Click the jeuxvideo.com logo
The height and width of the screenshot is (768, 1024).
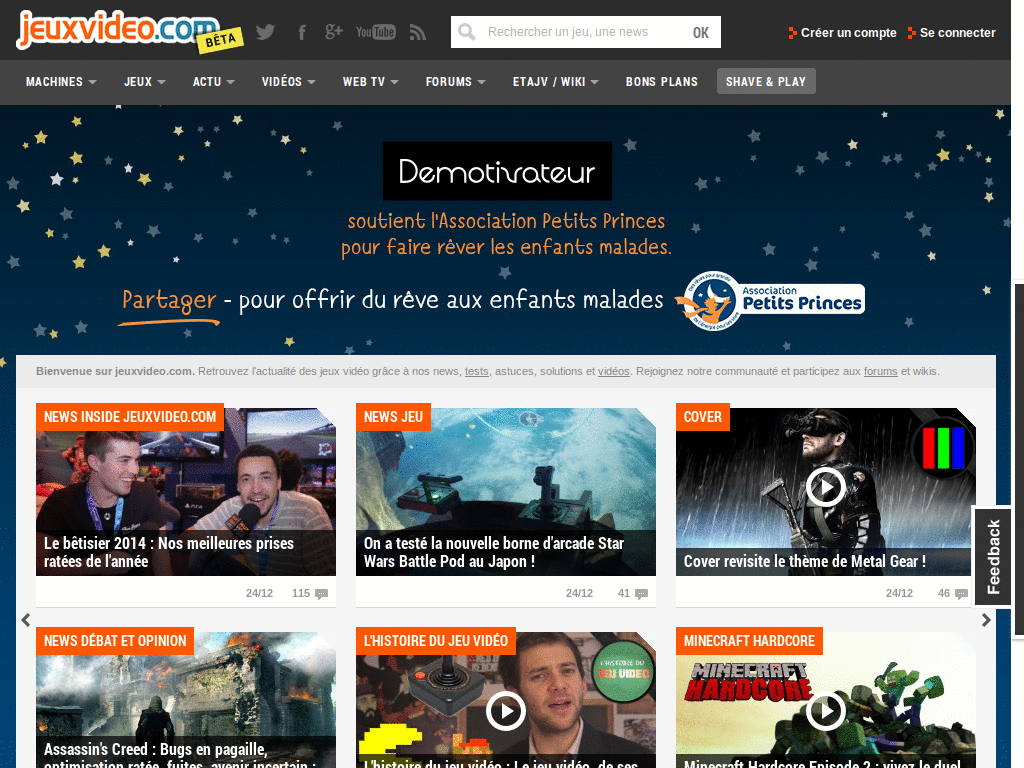point(129,31)
